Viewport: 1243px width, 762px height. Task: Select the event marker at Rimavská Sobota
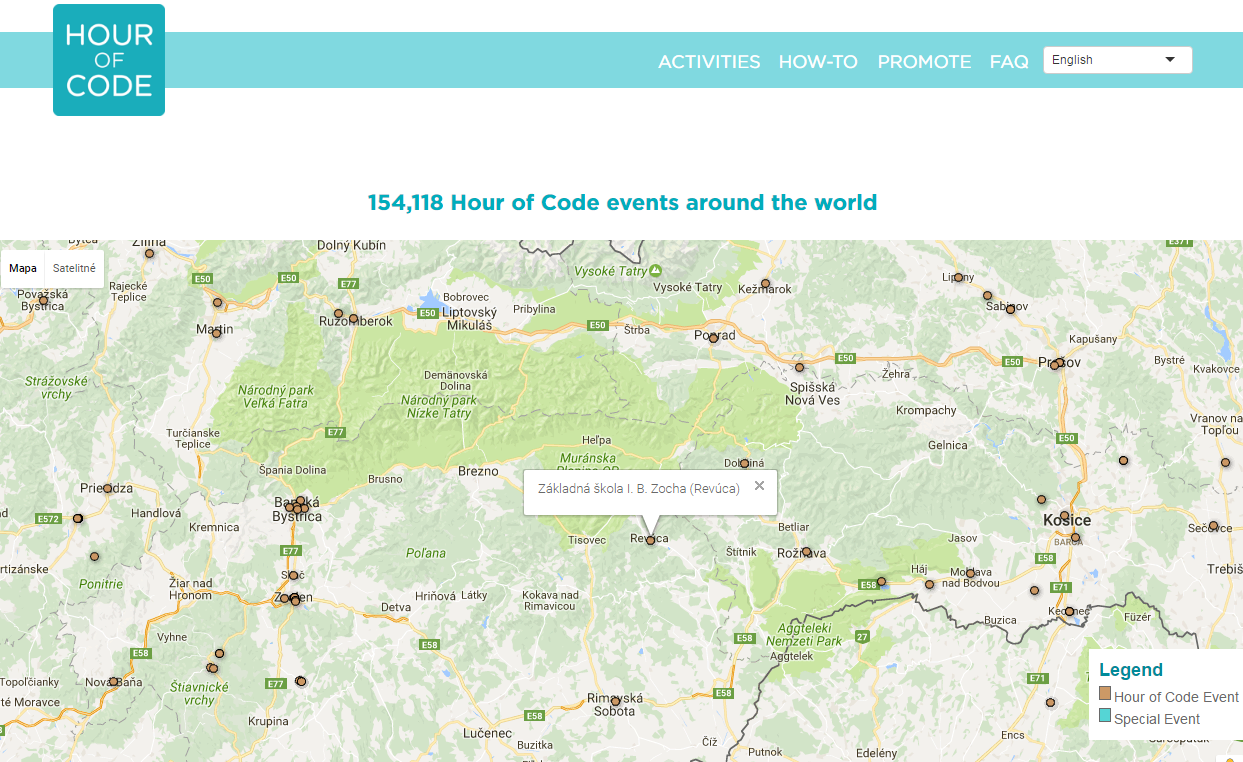615,700
